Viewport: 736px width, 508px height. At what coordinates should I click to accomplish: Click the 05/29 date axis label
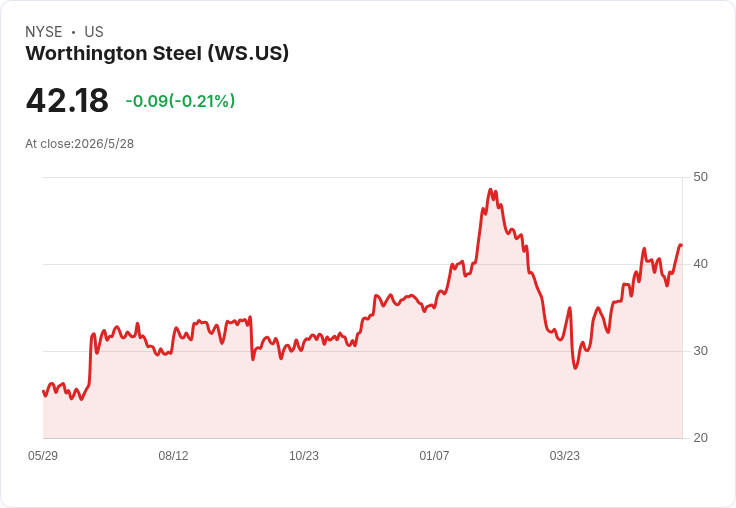(43, 455)
